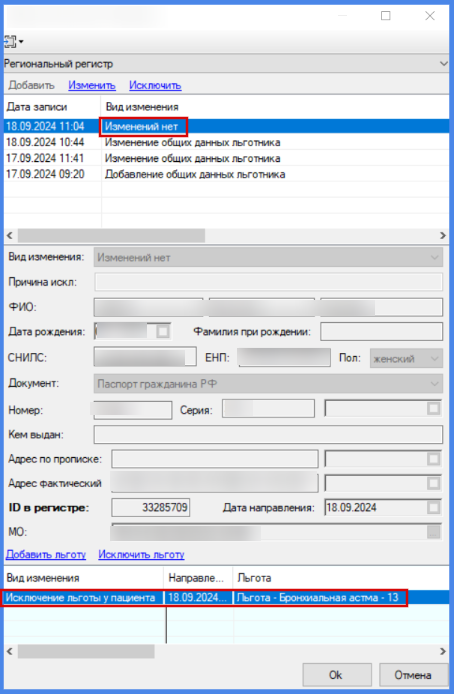Toggle the Дата рождения checkbox
454x694 pixels.
[163, 331]
